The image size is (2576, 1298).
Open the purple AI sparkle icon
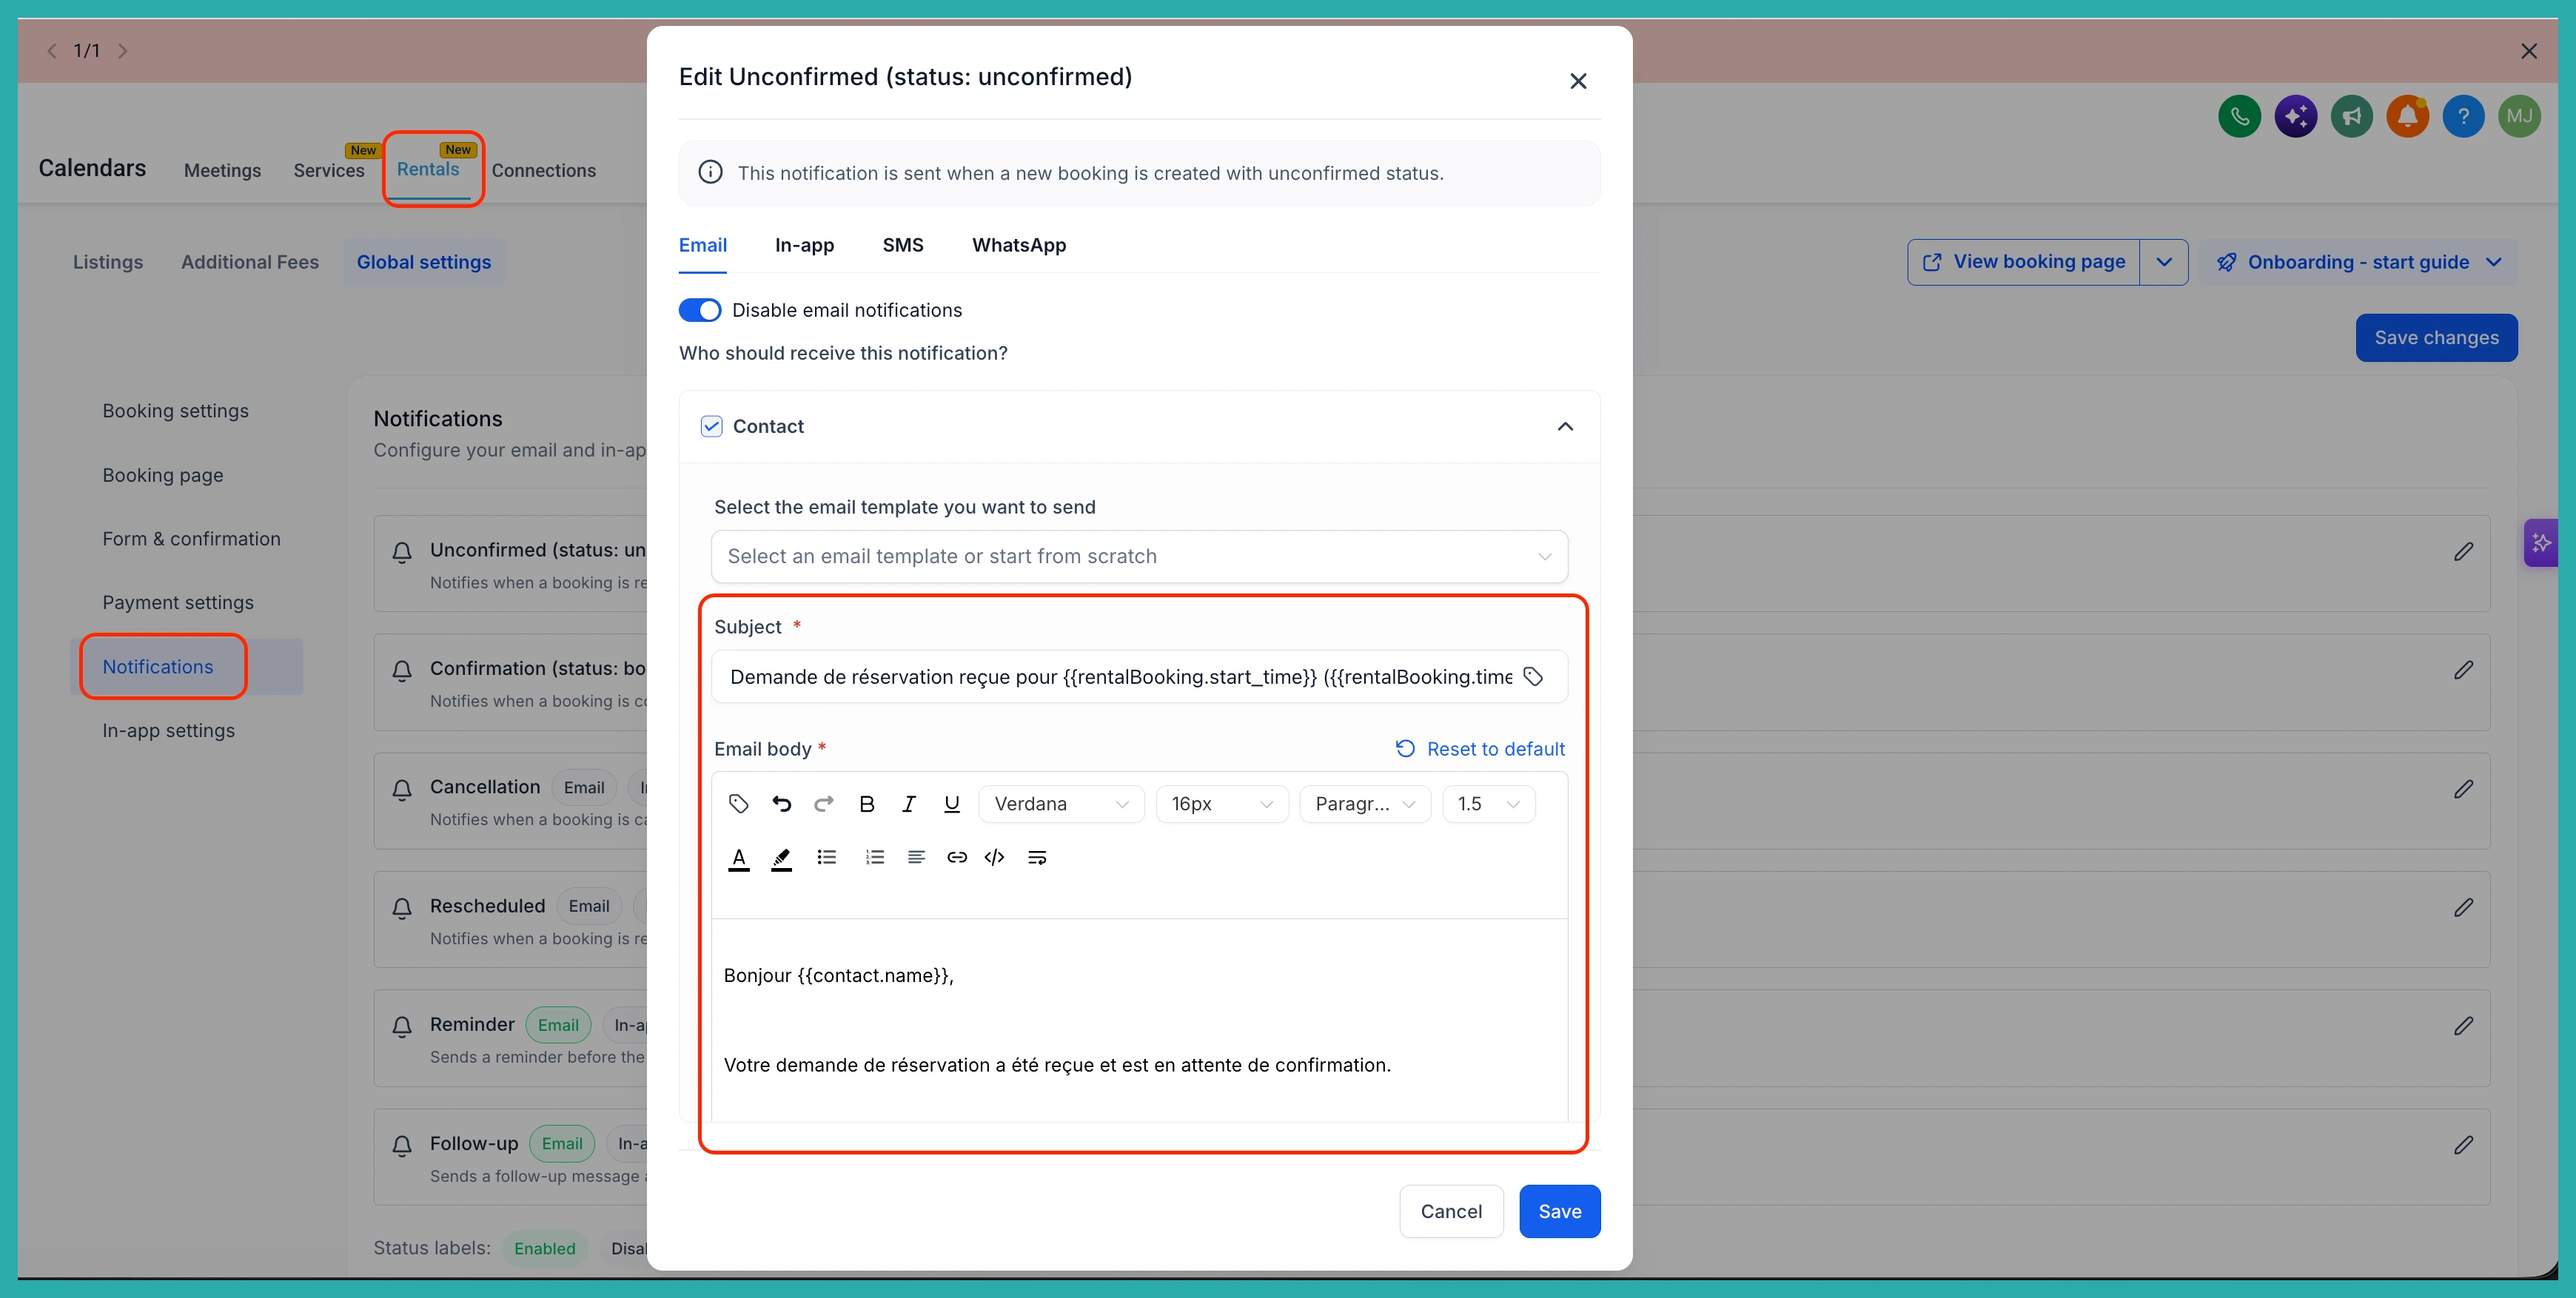2296,116
